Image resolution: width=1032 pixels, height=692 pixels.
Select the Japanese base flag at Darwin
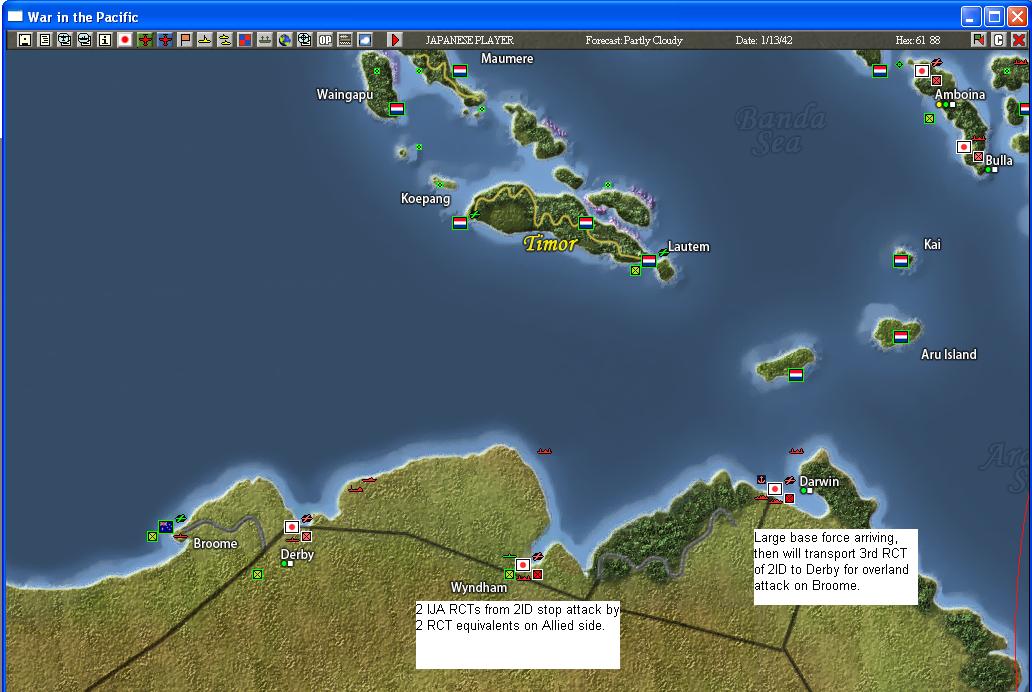point(775,489)
